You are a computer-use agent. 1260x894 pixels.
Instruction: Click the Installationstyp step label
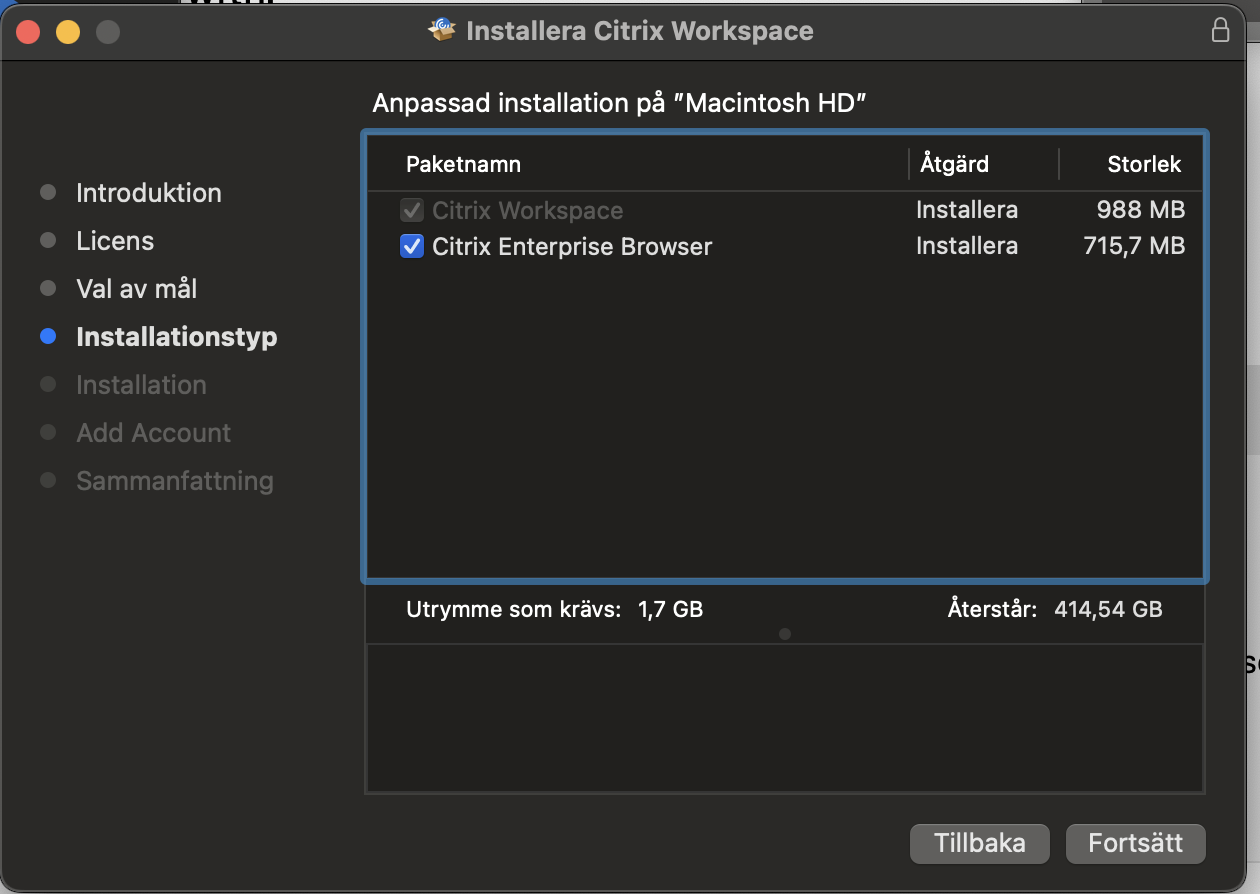tap(176, 337)
